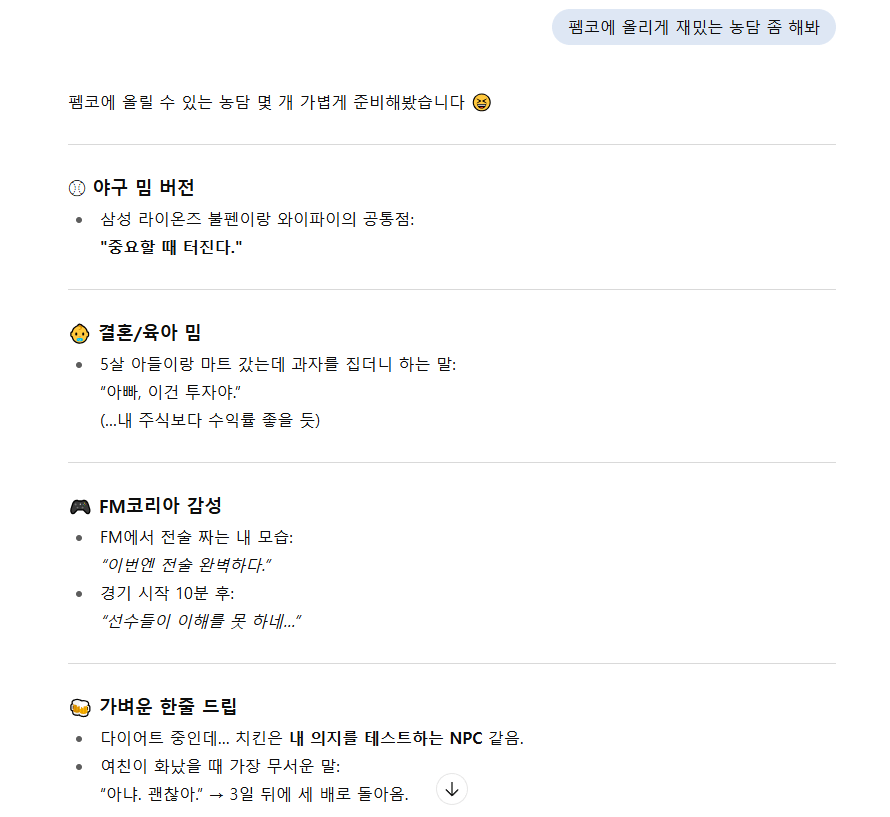Image resolution: width=890 pixels, height=817 pixels.
Task: Click the italic quote “선수들이 이해를 못 하네...”
Action: pyautogui.click(x=201, y=622)
